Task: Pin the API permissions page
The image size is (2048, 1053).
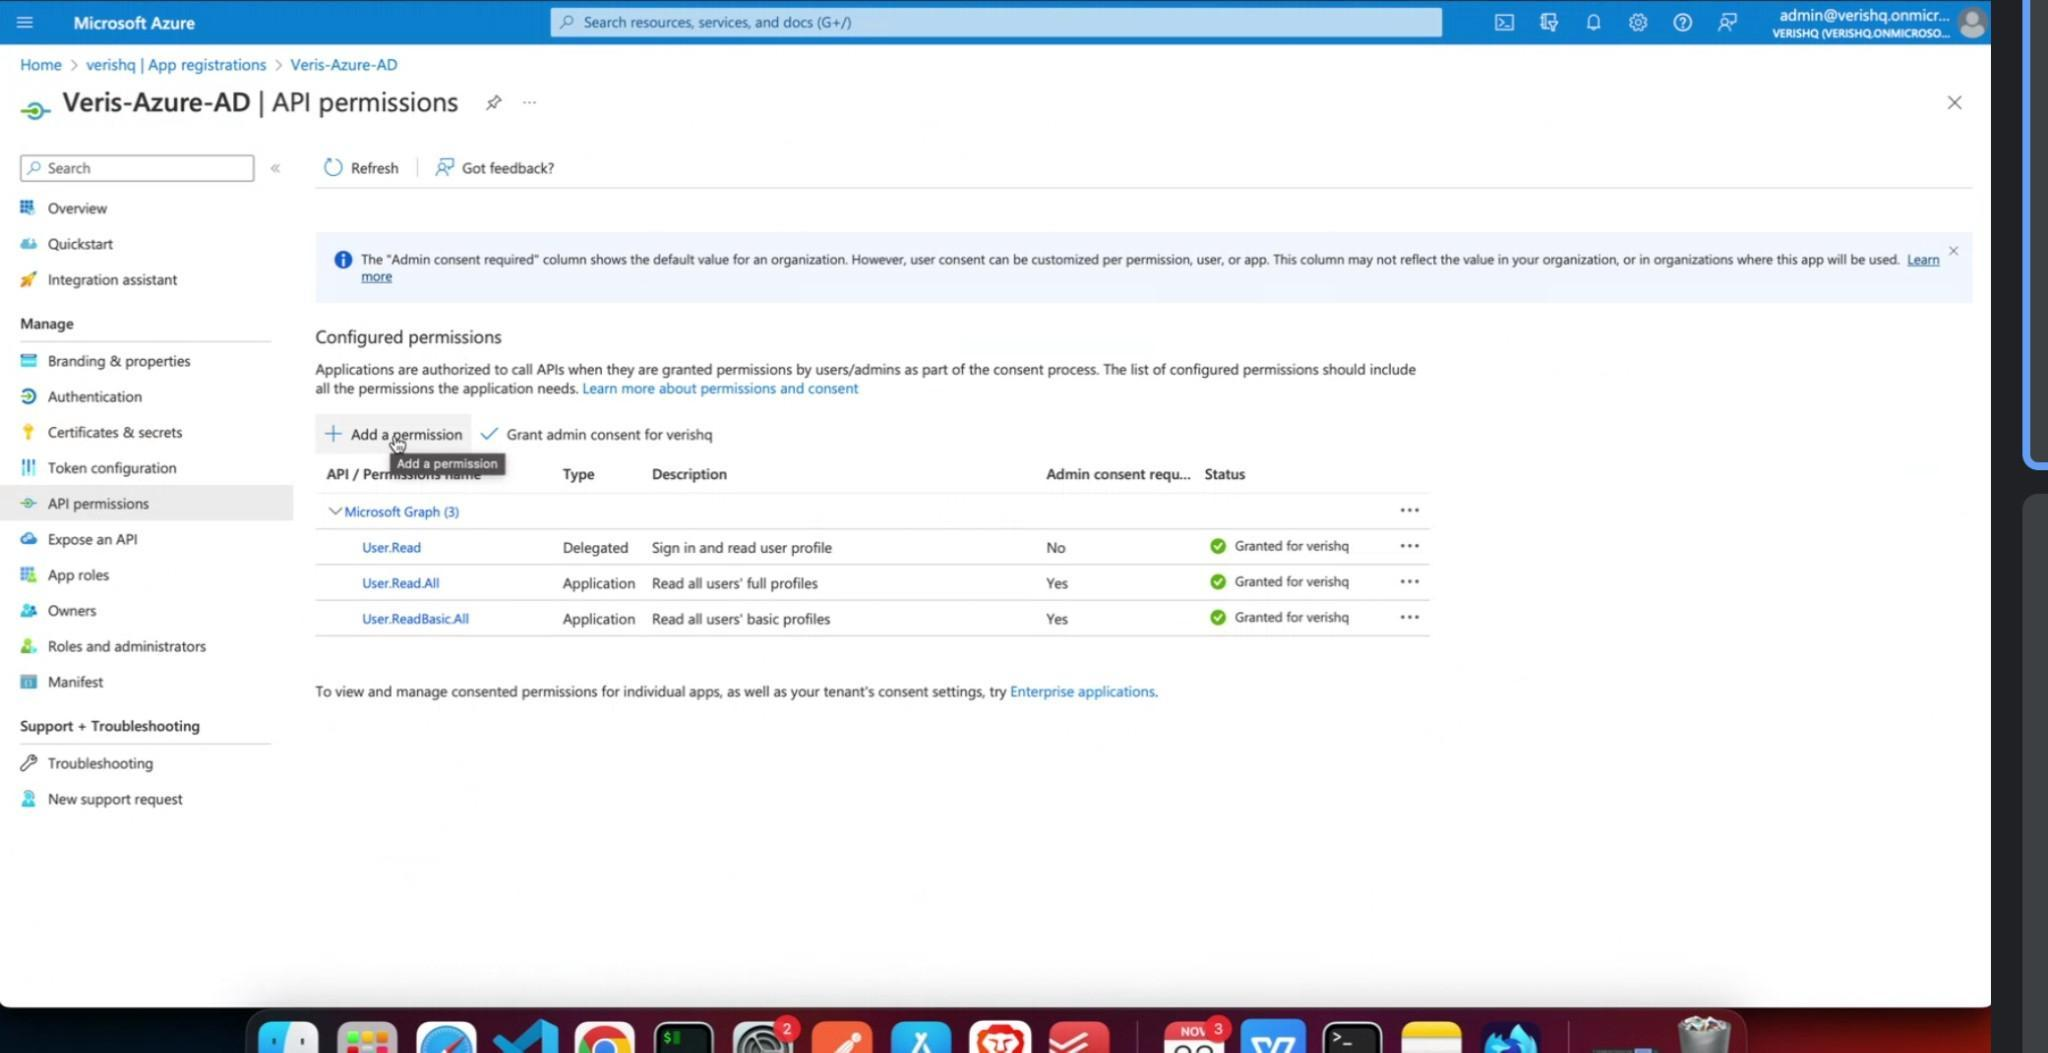Action: pyautogui.click(x=493, y=102)
